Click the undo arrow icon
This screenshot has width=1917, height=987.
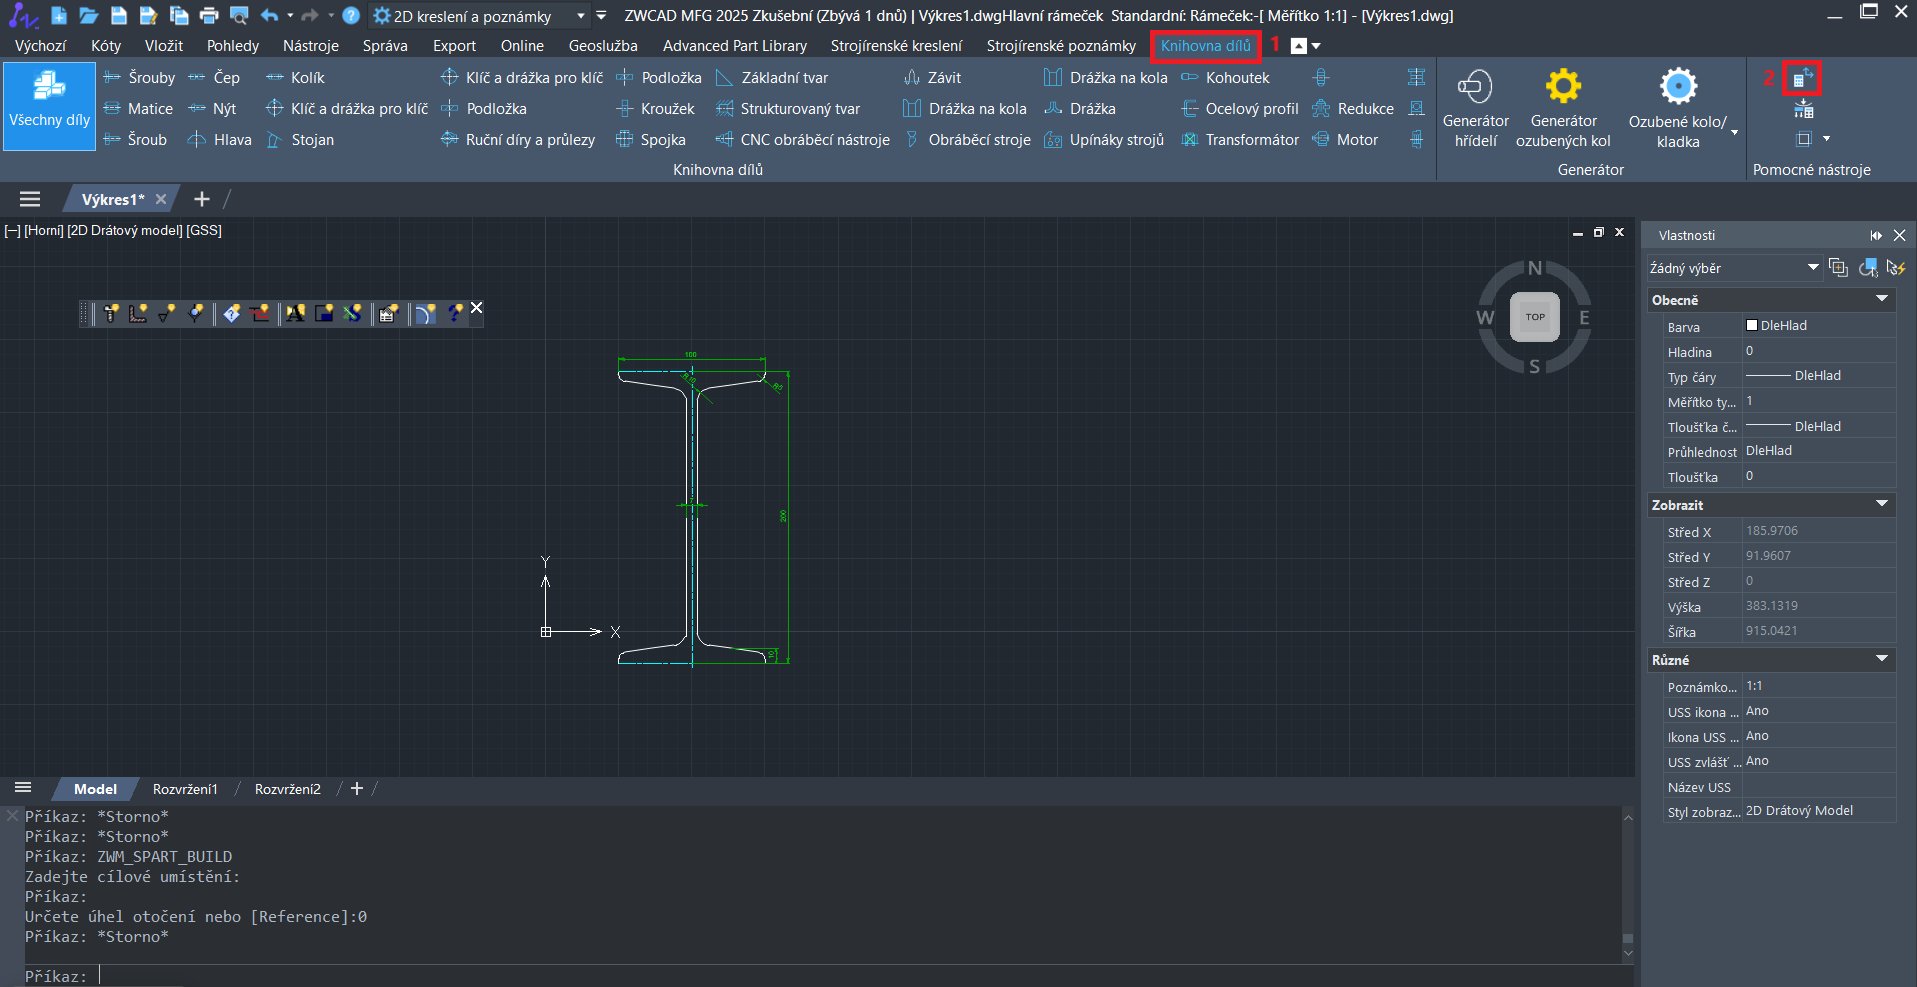coord(269,16)
